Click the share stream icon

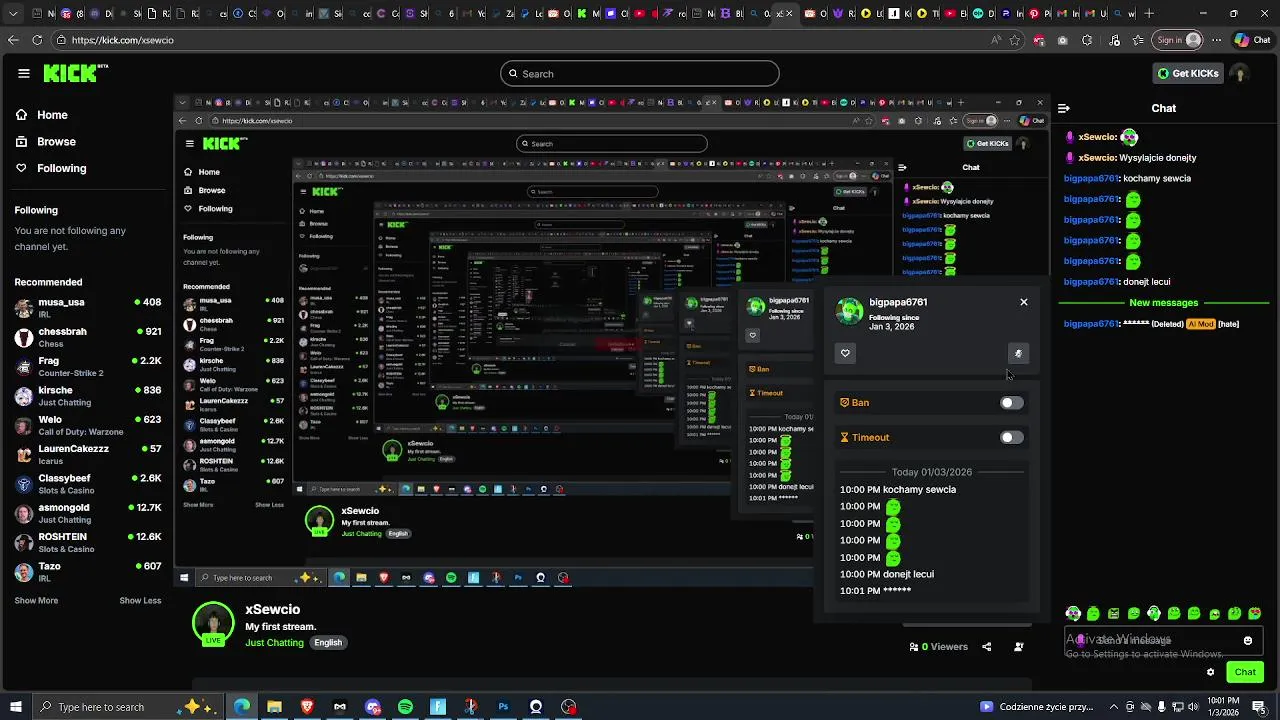point(986,647)
